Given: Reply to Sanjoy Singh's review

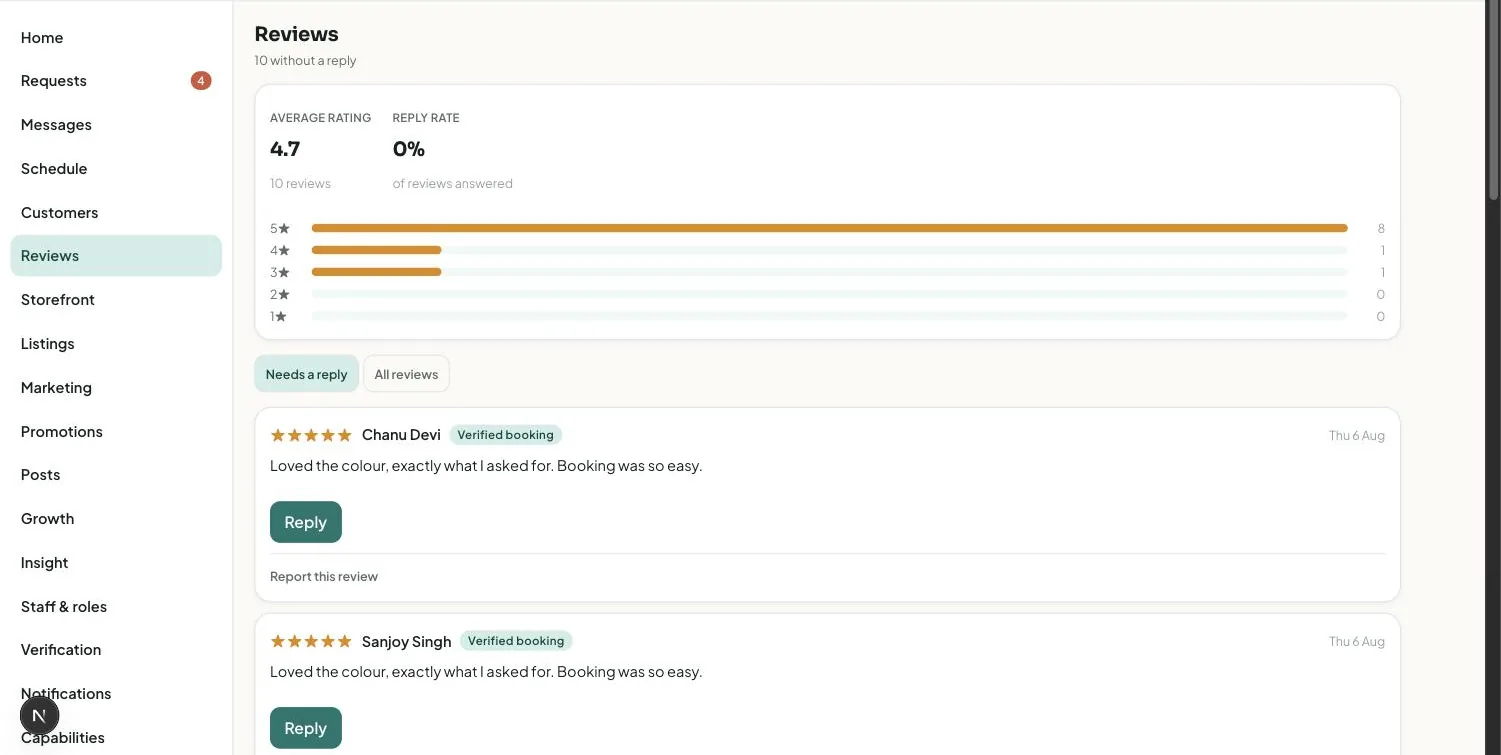Looking at the screenshot, I should coord(306,728).
